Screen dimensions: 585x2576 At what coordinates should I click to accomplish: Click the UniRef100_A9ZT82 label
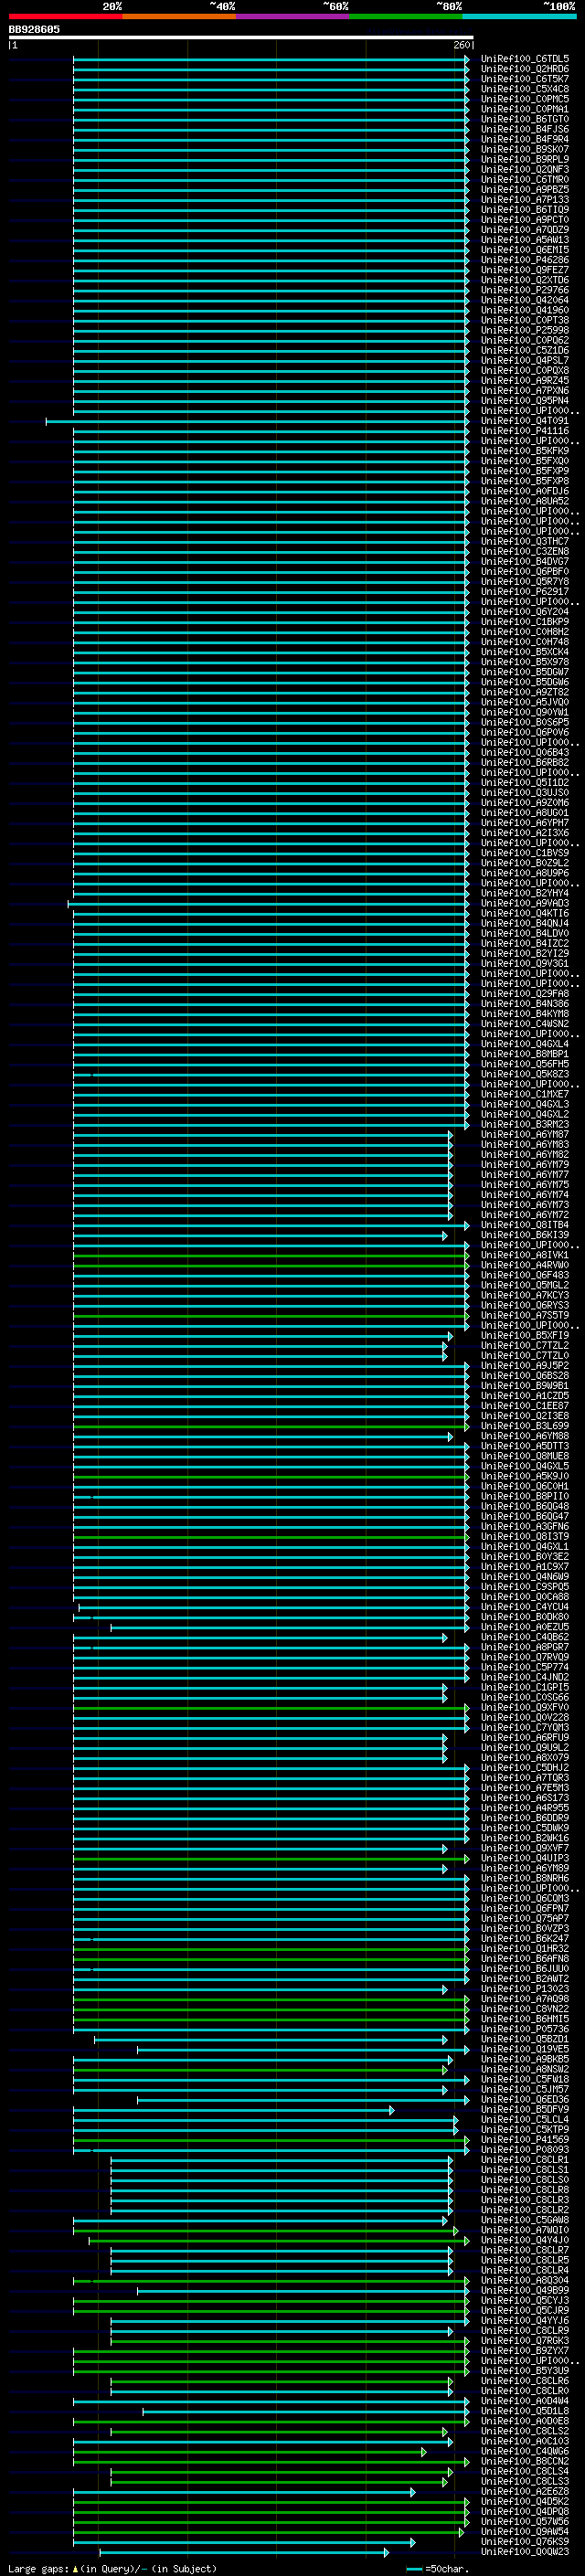click(x=525, y=692)
